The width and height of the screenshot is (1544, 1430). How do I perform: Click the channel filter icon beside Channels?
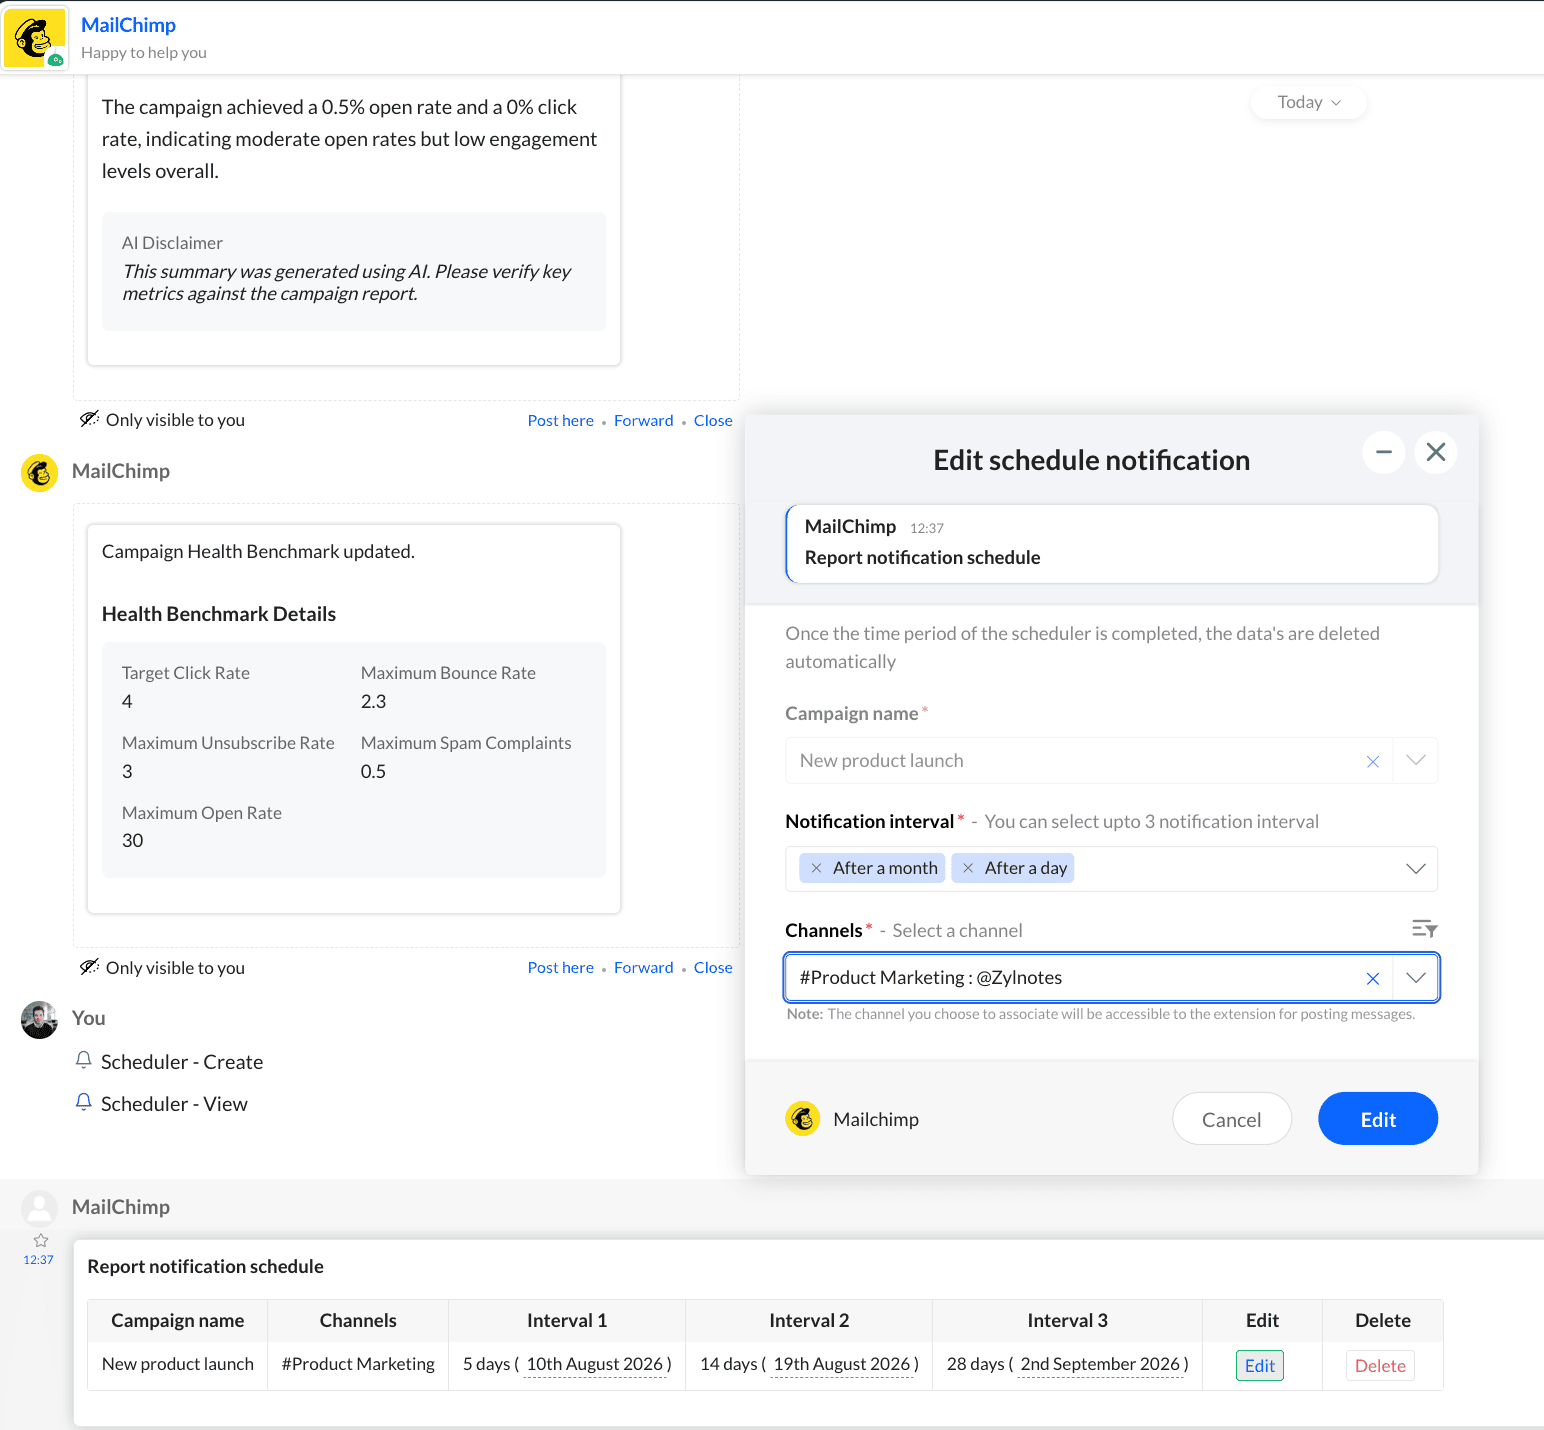(x=1424, y=929)
